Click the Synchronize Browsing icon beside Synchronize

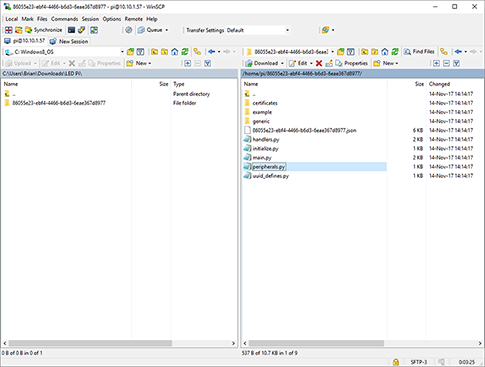tap(19, 30)
